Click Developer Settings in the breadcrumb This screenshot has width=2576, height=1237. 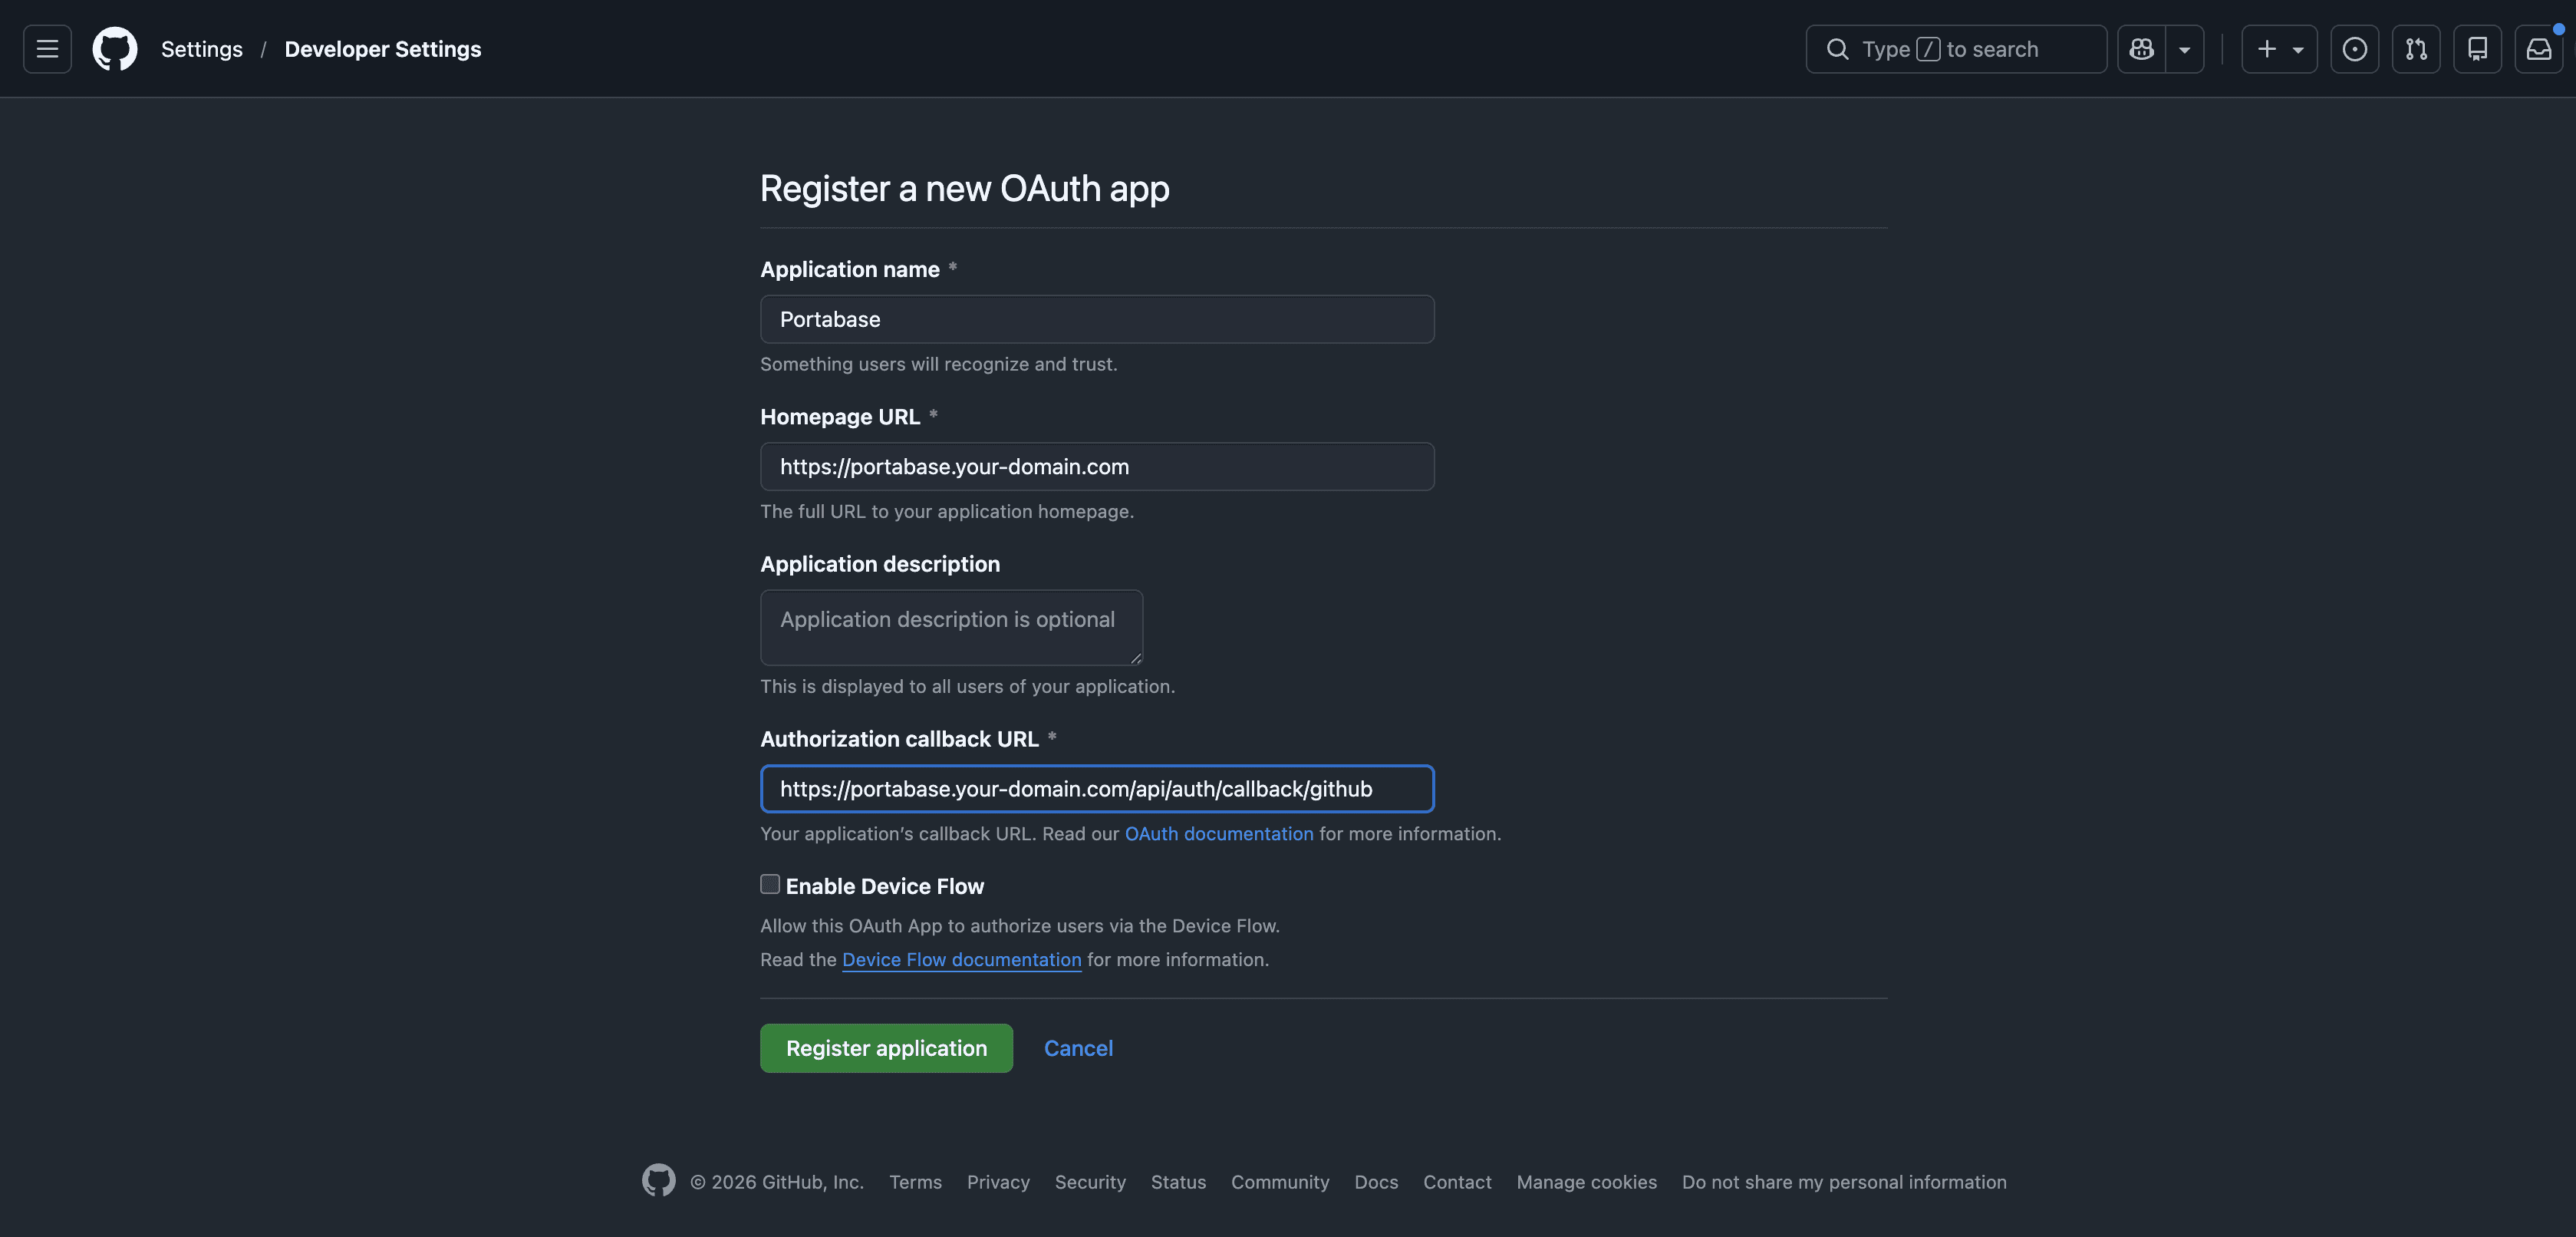pyautogui.click(x=382, y=48)
